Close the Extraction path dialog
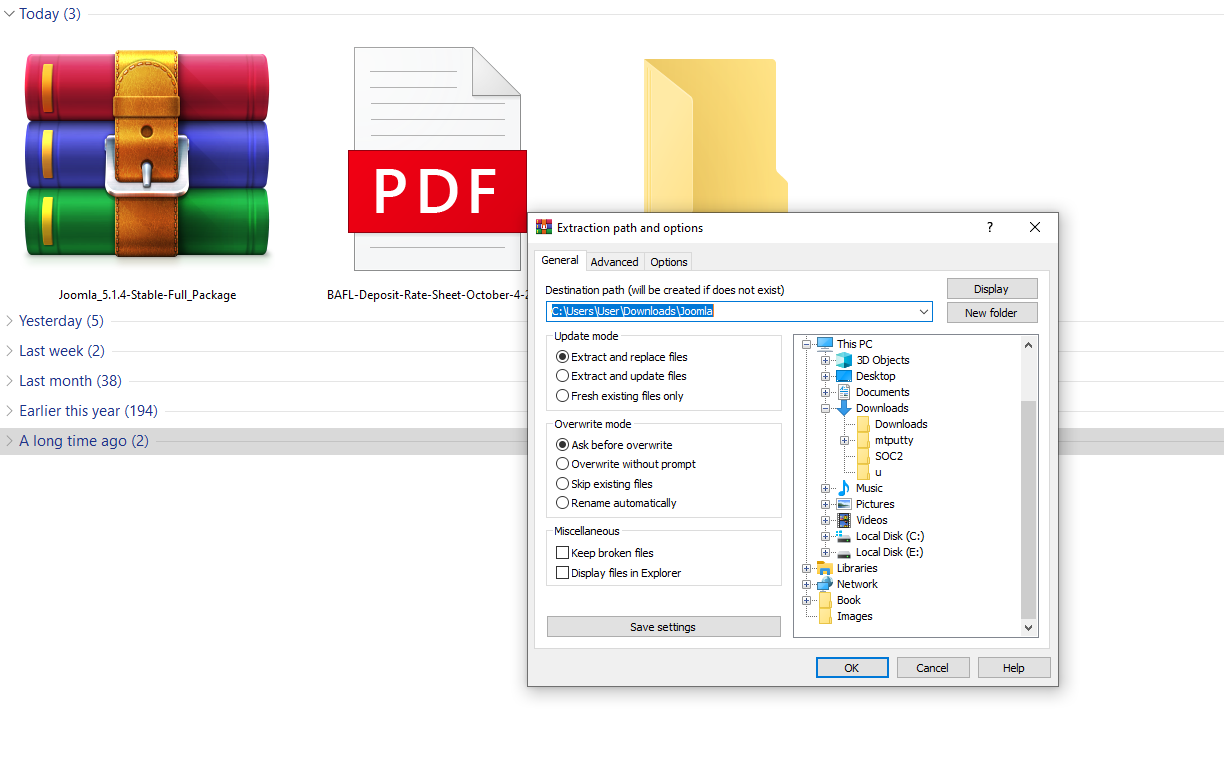This screenshot has height=766, width=1224. coord(1035,227)
